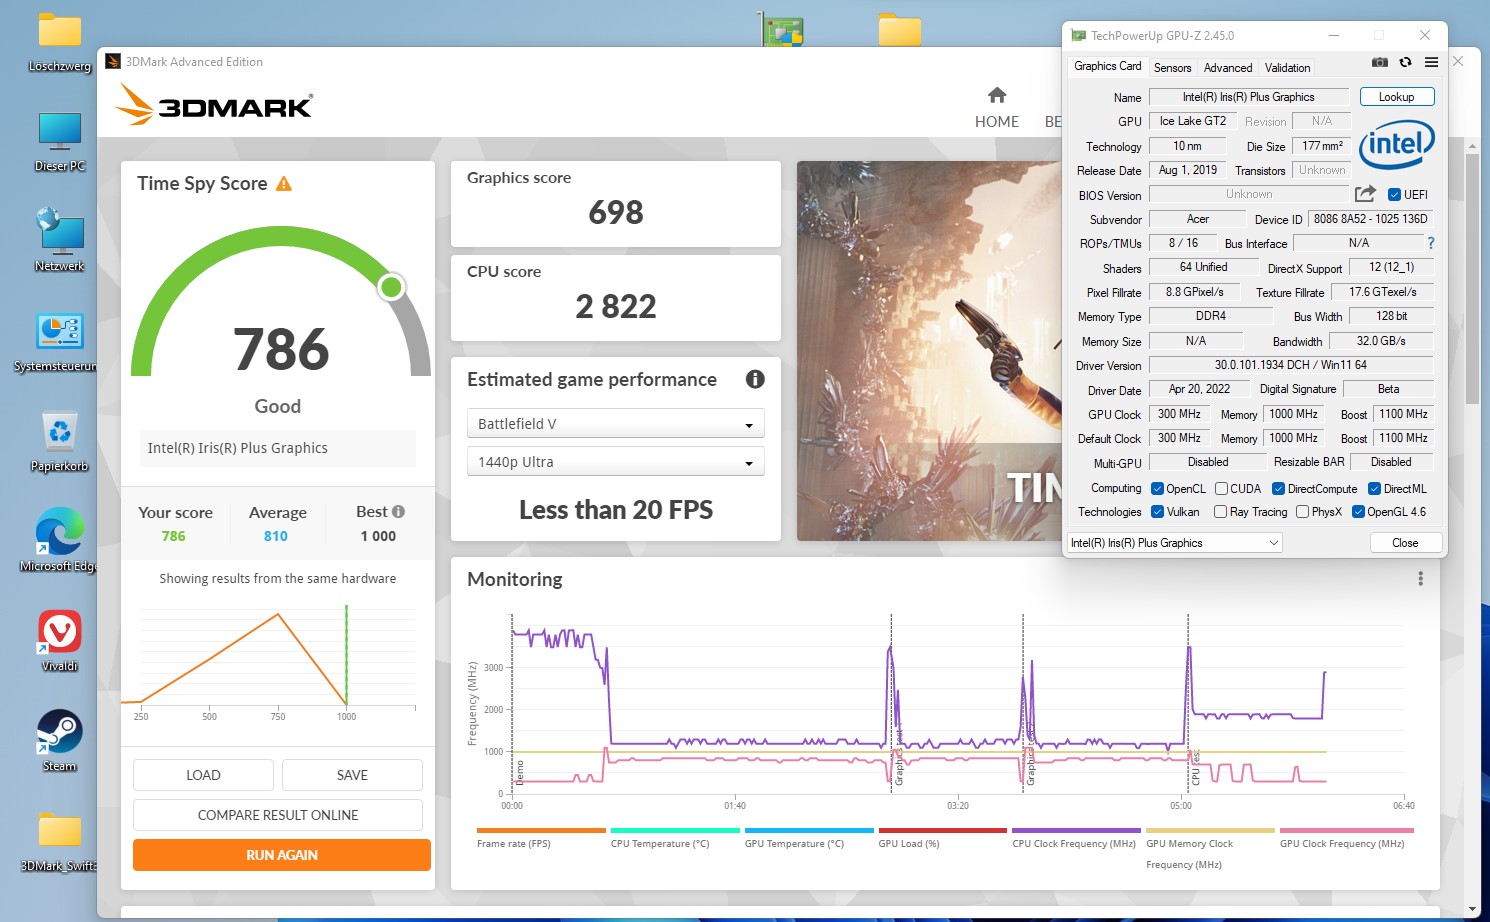Launch Vivaldi browser from desktop
The image size is (1490, 922).
60,641
